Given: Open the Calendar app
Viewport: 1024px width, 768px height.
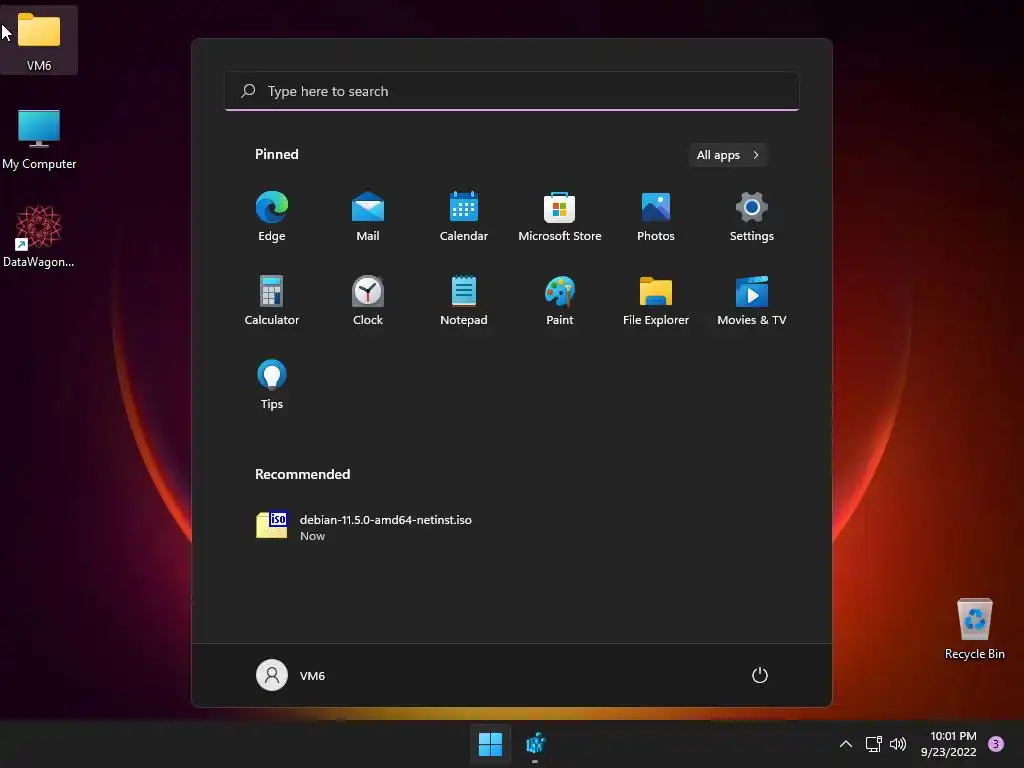Looking at the screenshot, I should tap(464, 216).
